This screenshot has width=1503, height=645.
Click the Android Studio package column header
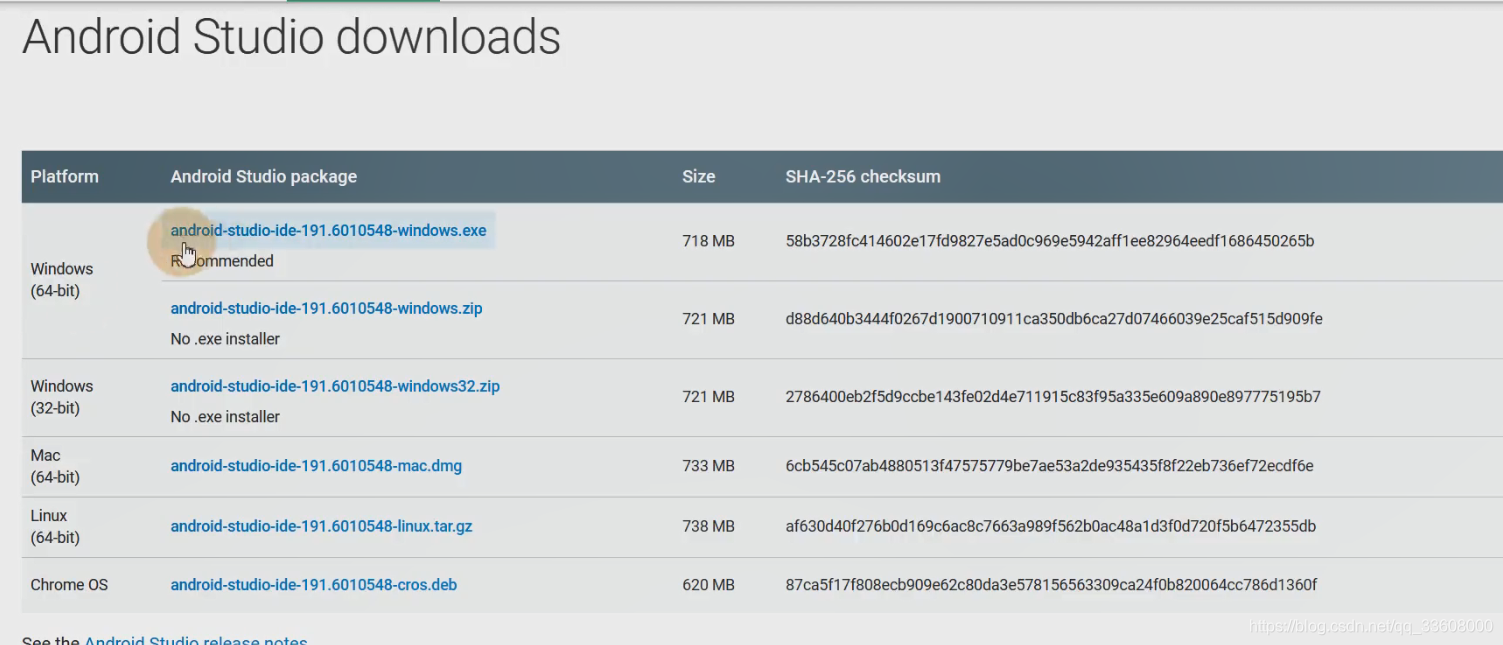[x=264, y=176]
